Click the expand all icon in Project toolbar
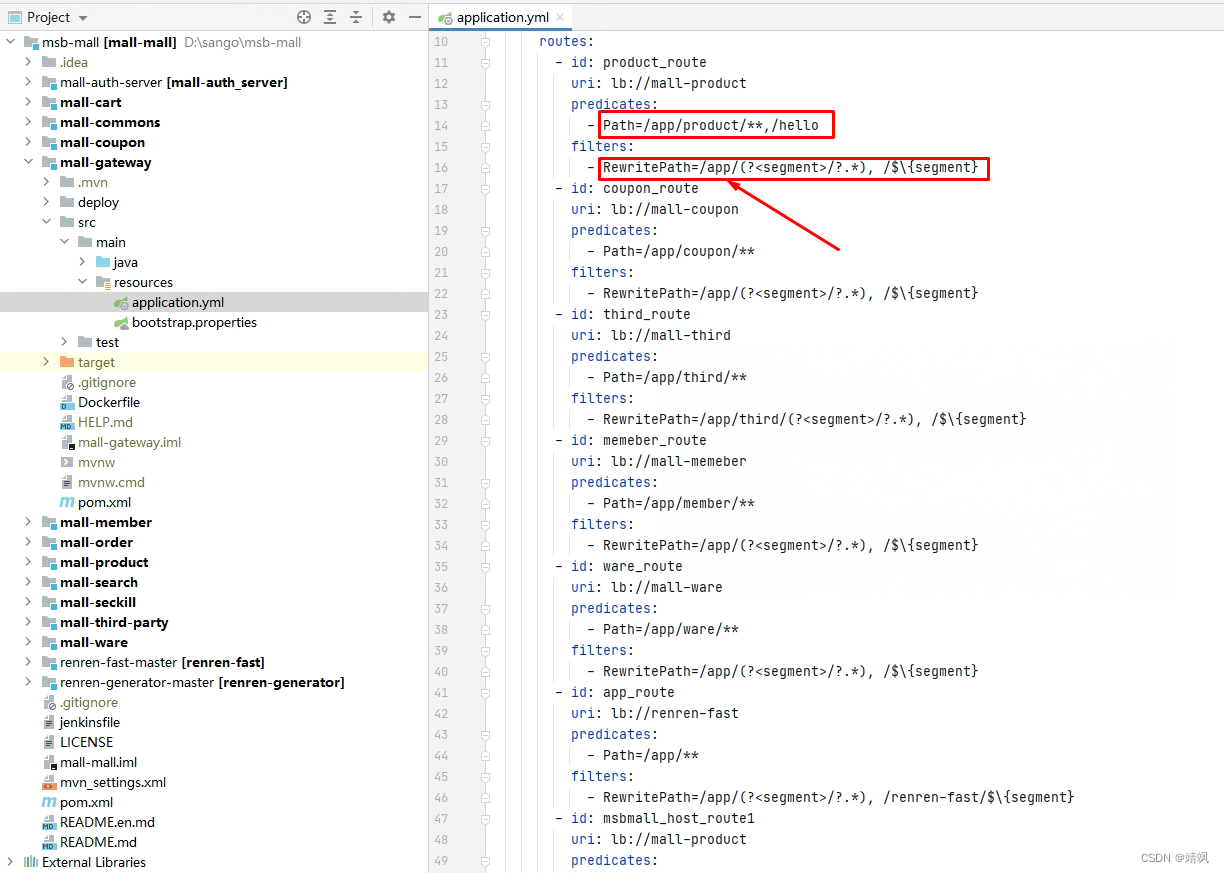 (330, 17)
